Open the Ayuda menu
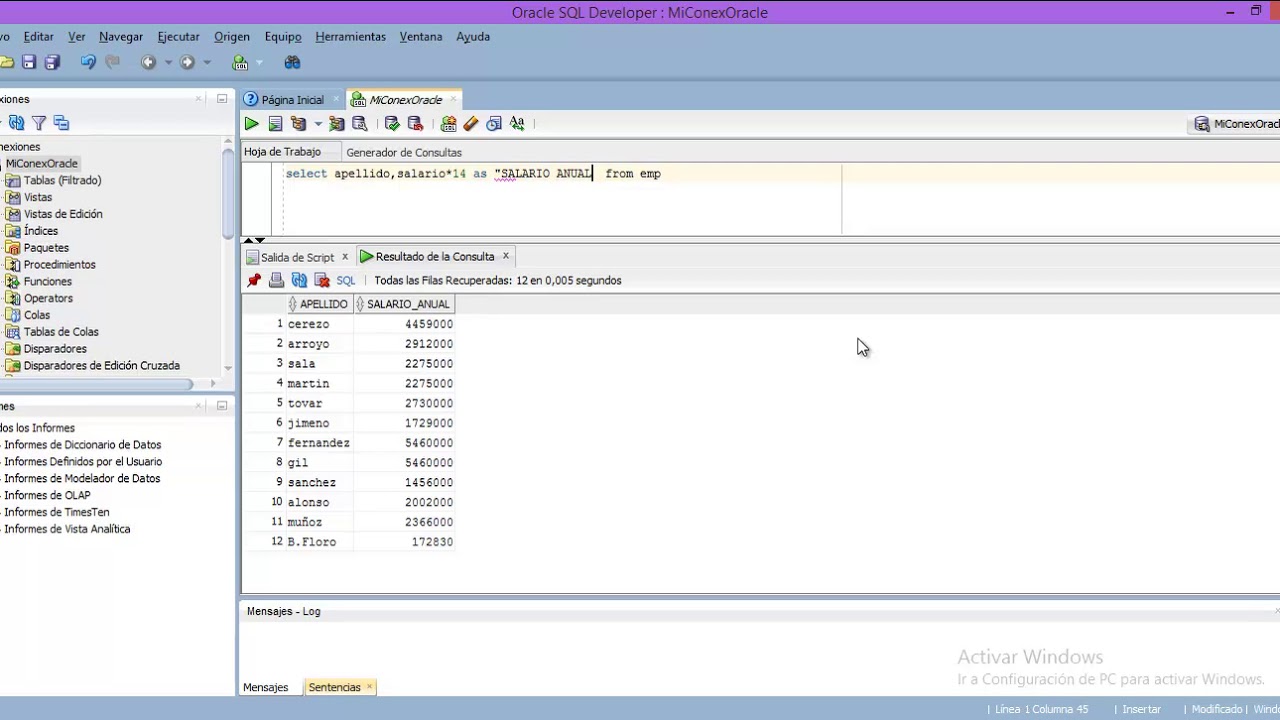The width and height of the screenshot is (1280, 720). [473, 37]
